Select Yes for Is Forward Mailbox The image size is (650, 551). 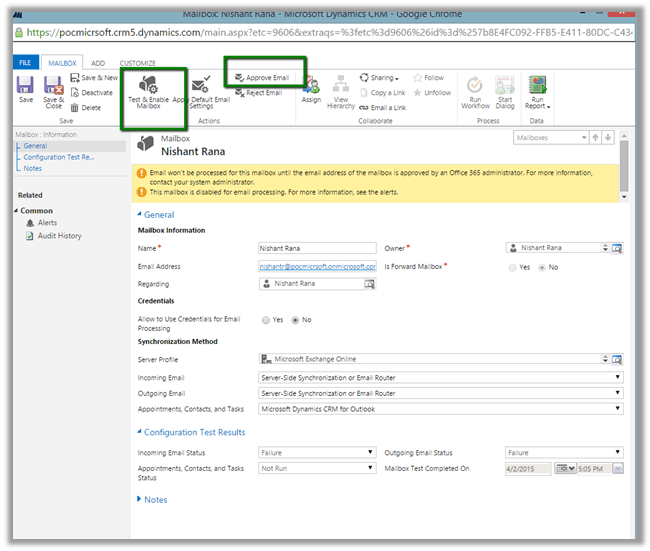(x=514, y=268)
